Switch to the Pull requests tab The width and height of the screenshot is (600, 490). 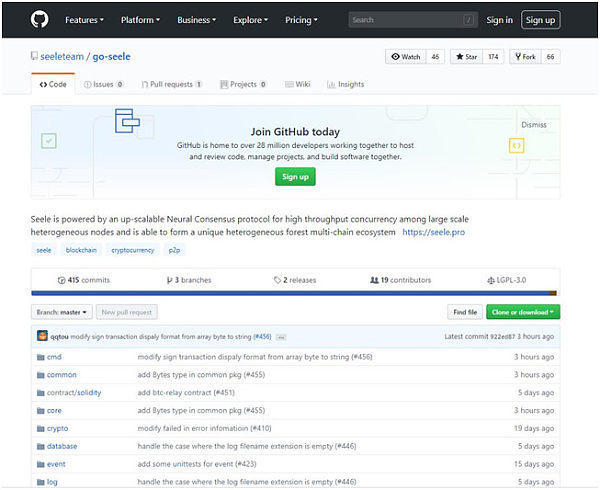pyautogui.click(x=171, y=84)
